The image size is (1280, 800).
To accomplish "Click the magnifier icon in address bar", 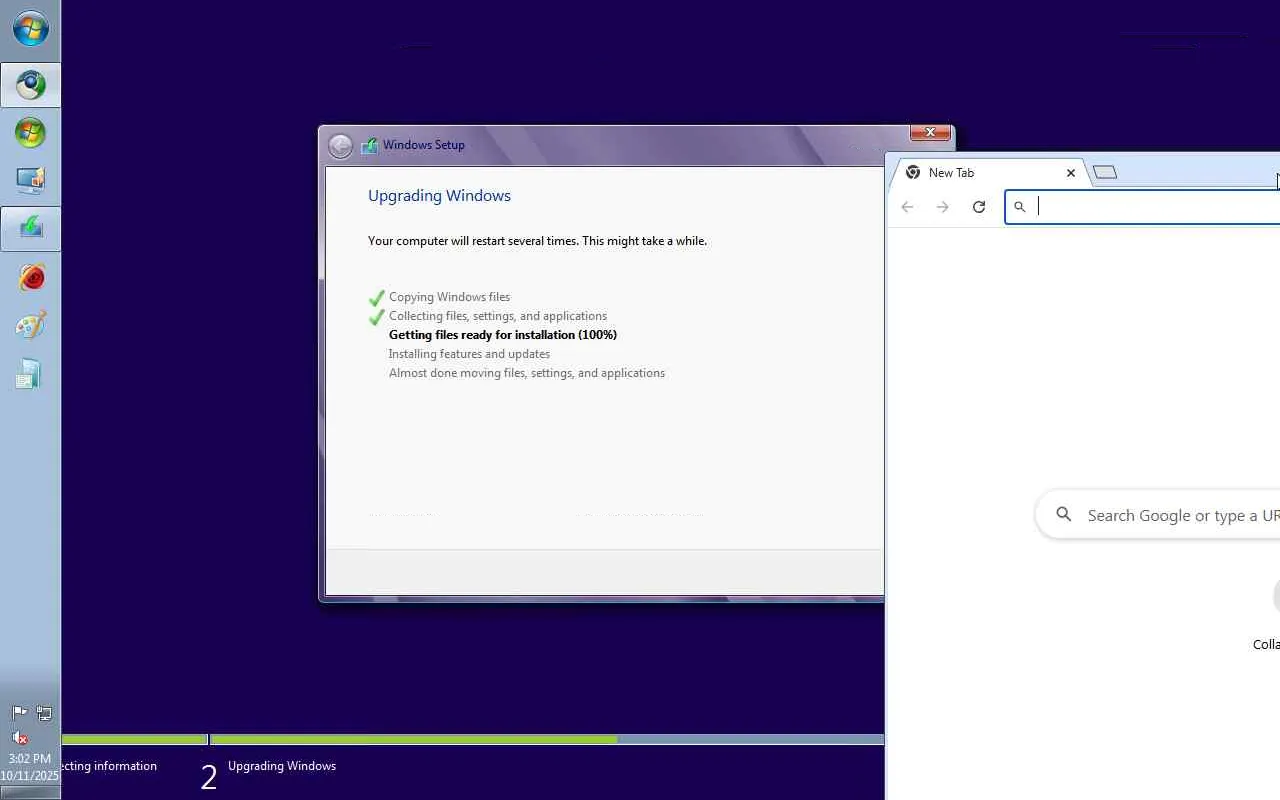I will (x=1020, y=207).
